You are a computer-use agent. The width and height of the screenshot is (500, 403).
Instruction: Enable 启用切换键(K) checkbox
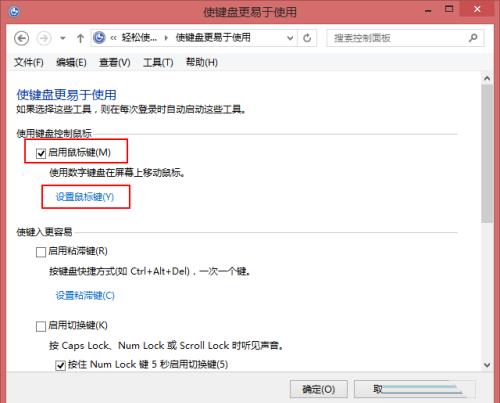click(x=41, y=326)
